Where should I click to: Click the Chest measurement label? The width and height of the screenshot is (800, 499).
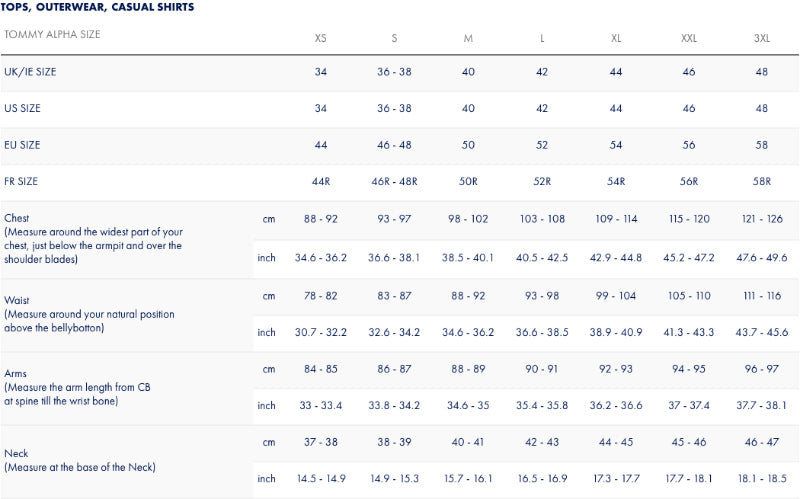pyautogui.click(x=17, y=218)
